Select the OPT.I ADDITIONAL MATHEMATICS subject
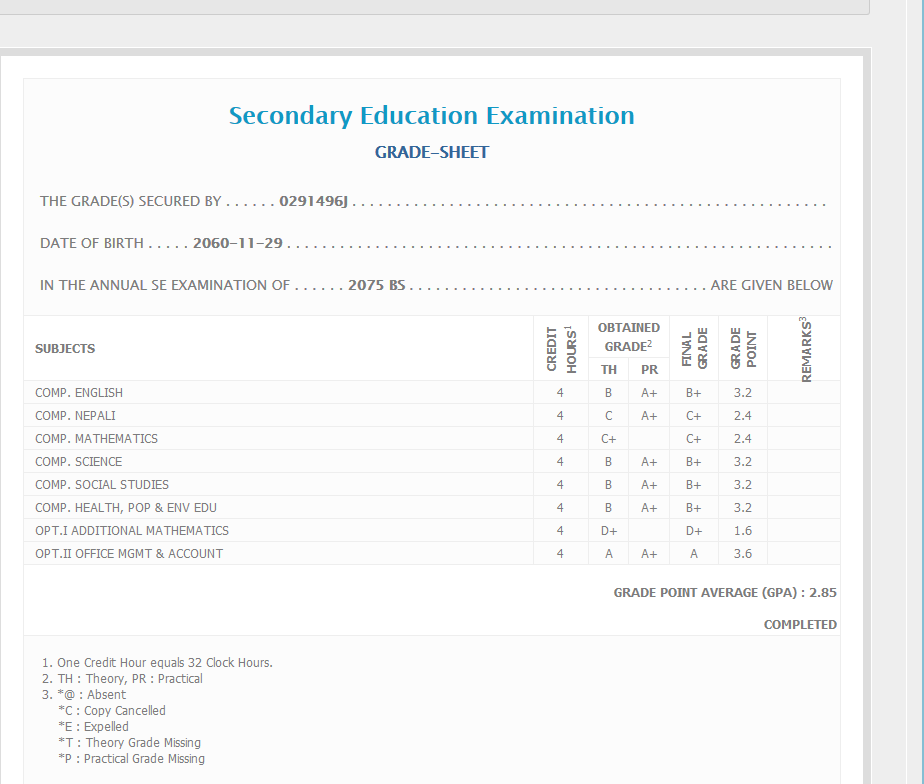 [132, 531]
